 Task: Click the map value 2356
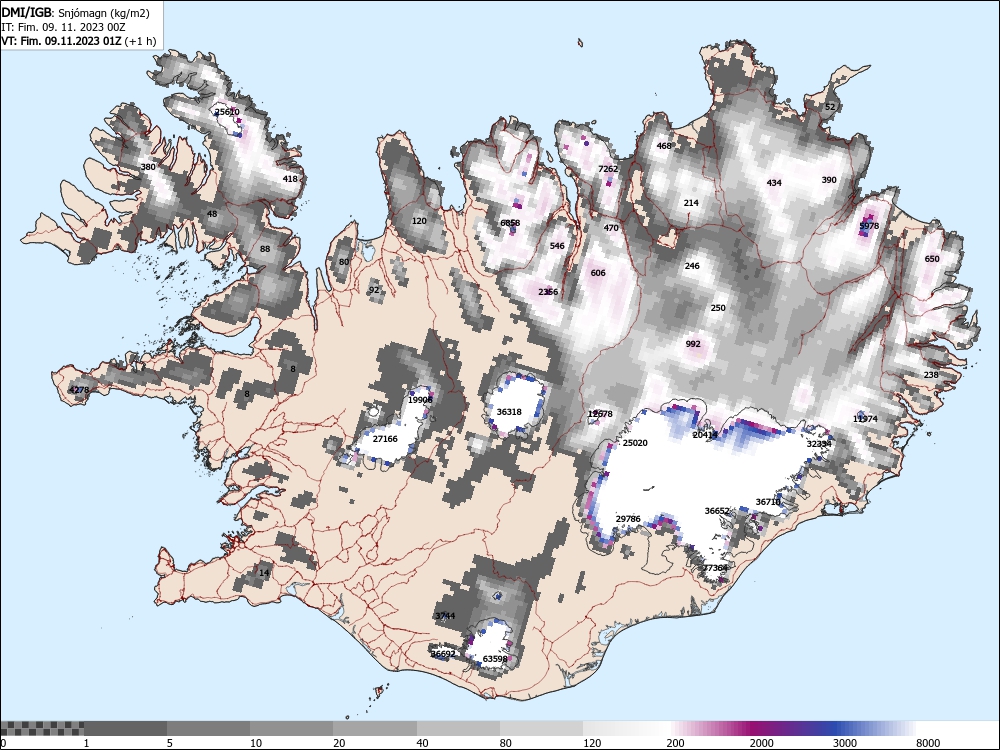[x=548, y=292]
